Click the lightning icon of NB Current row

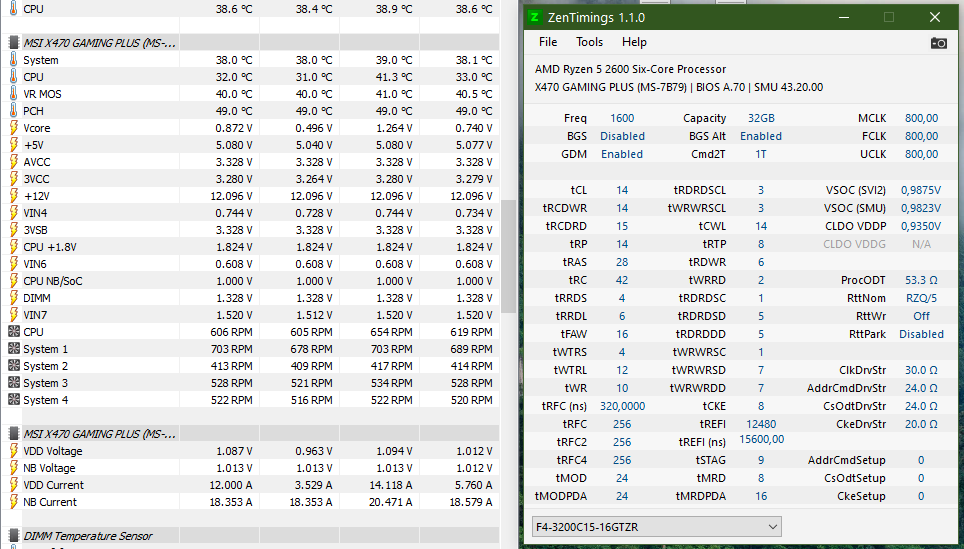pos(14,502)
